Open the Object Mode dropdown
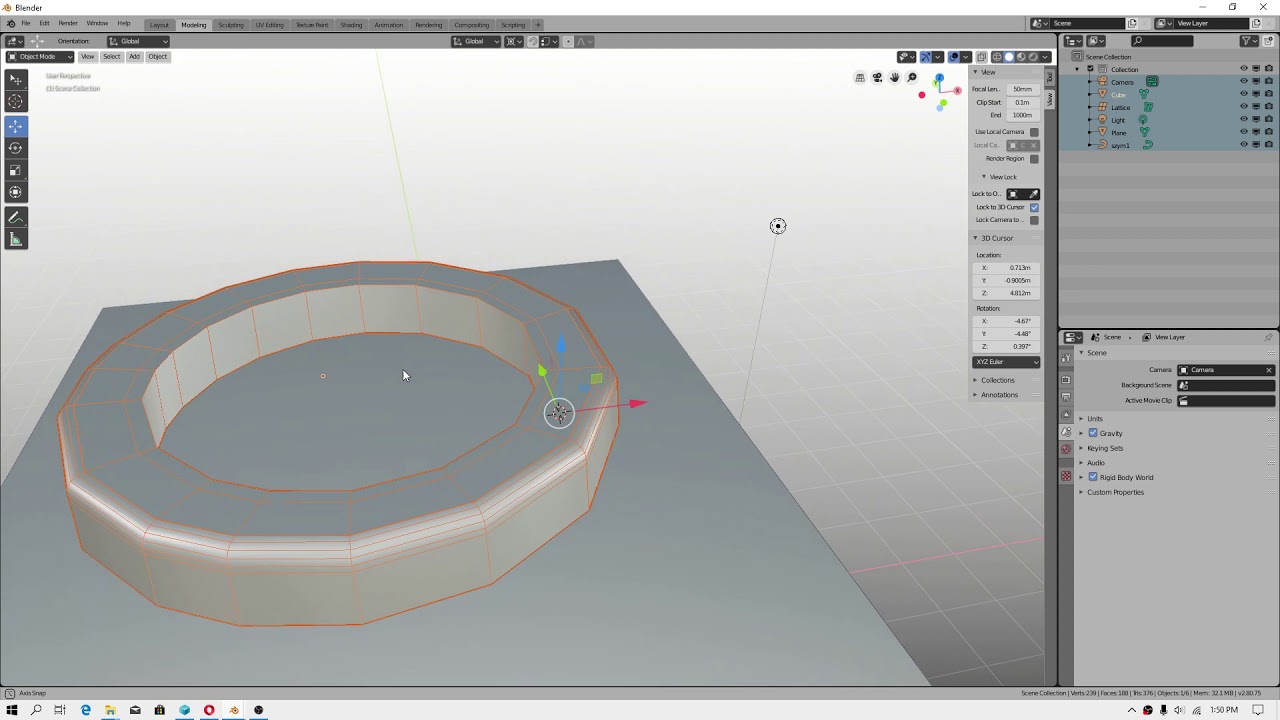Viewport: 1280px width, 720px height. coord(40,57)
